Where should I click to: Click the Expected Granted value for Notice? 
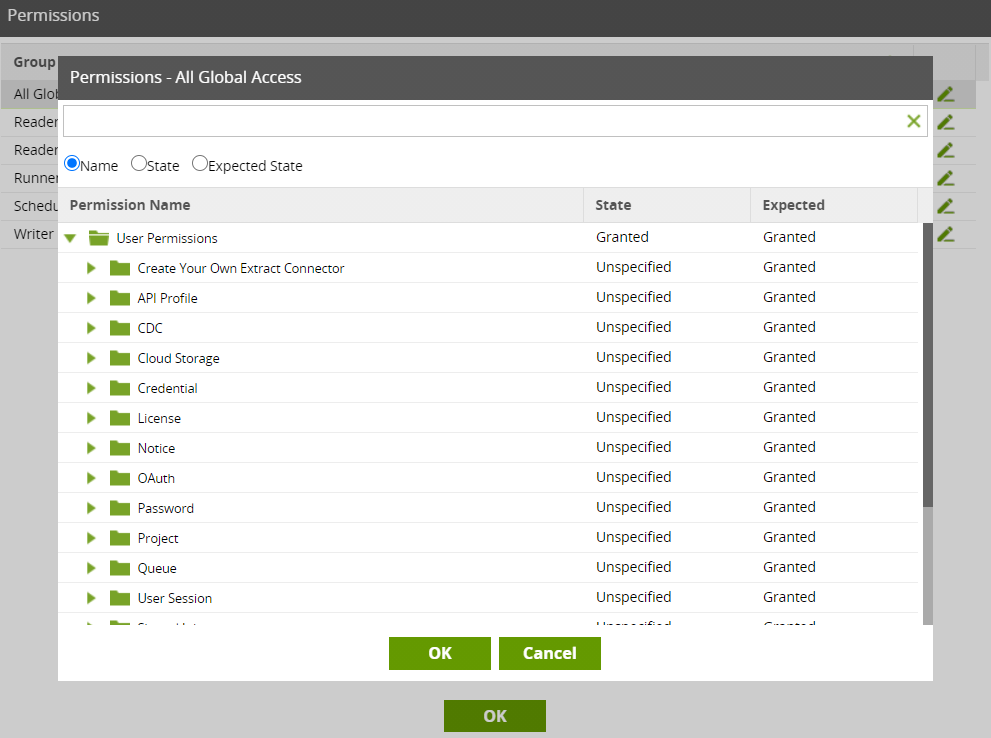coord(789,447)
